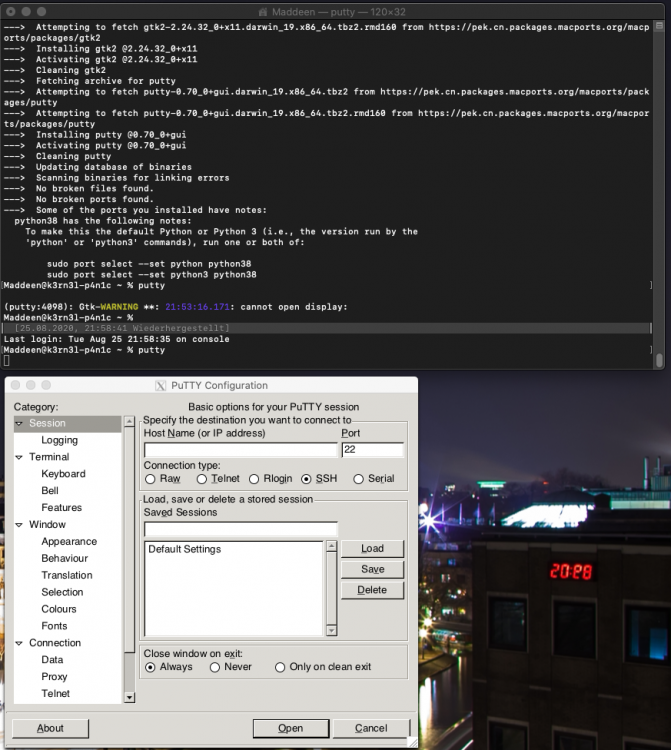The width and height of the screenshot is (671, 750).
Task: Click saved sessions list scroll down arrow
Action: coord(331,630)
